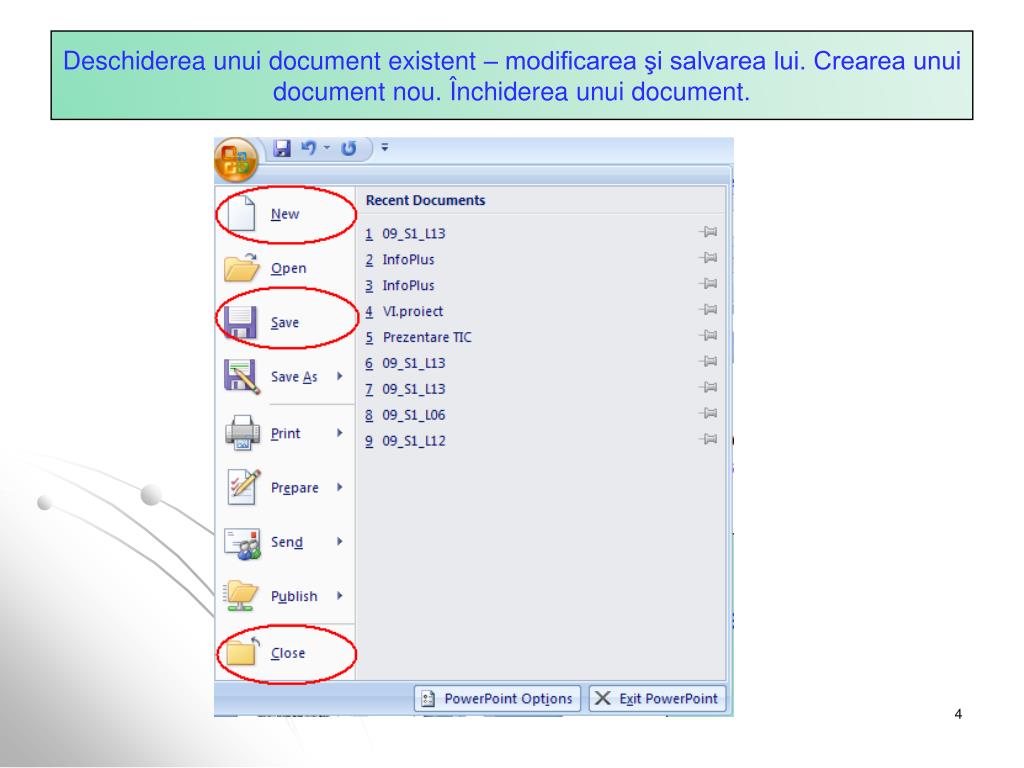
Task: Open recent document 6 09_S1_L13
Action: pyautogui.click(x=405, y=363)
